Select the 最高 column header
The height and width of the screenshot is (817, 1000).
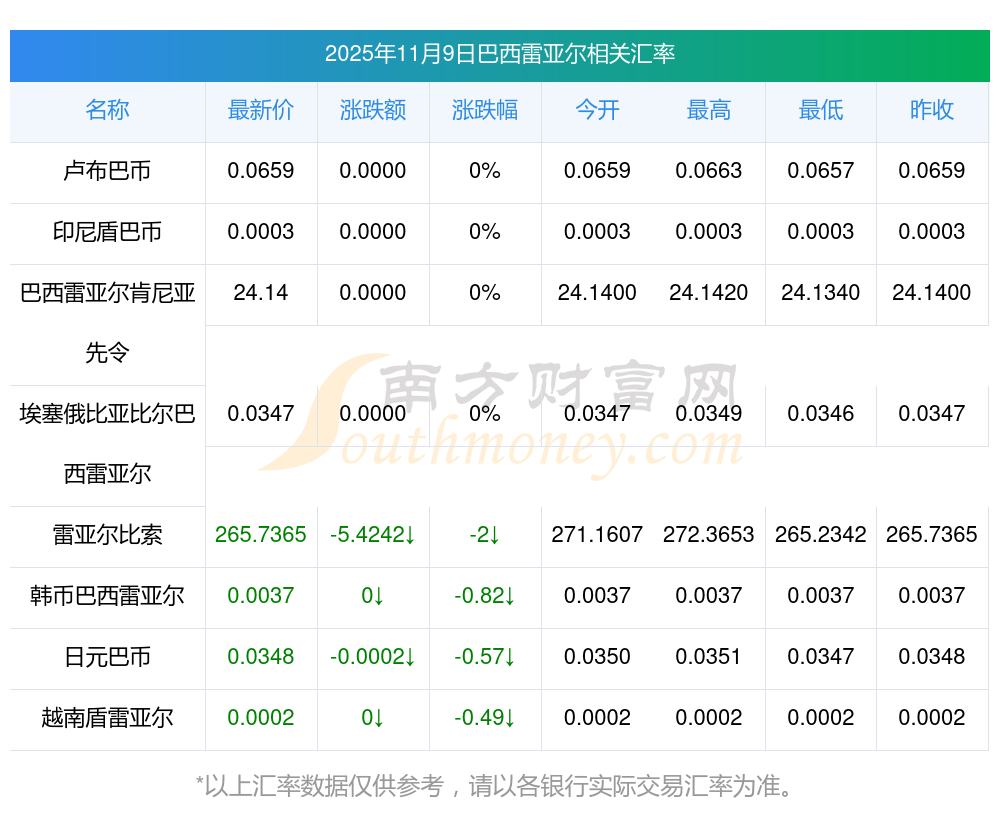[709, 110]
